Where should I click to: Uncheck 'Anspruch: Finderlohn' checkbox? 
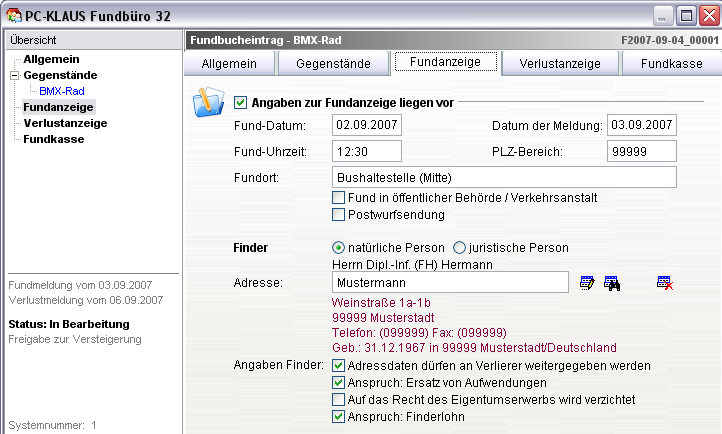tap(339, 416)
